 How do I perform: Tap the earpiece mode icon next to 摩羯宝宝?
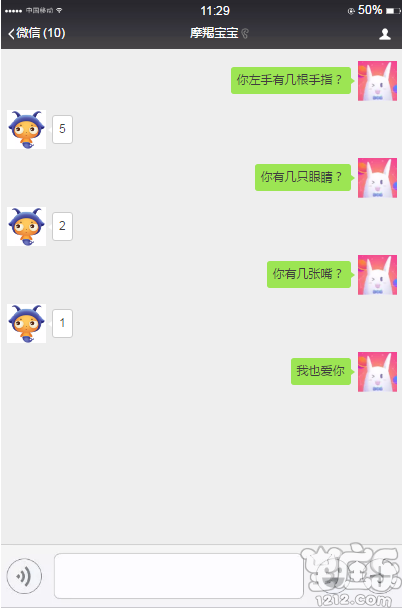[x=245, y=33]
